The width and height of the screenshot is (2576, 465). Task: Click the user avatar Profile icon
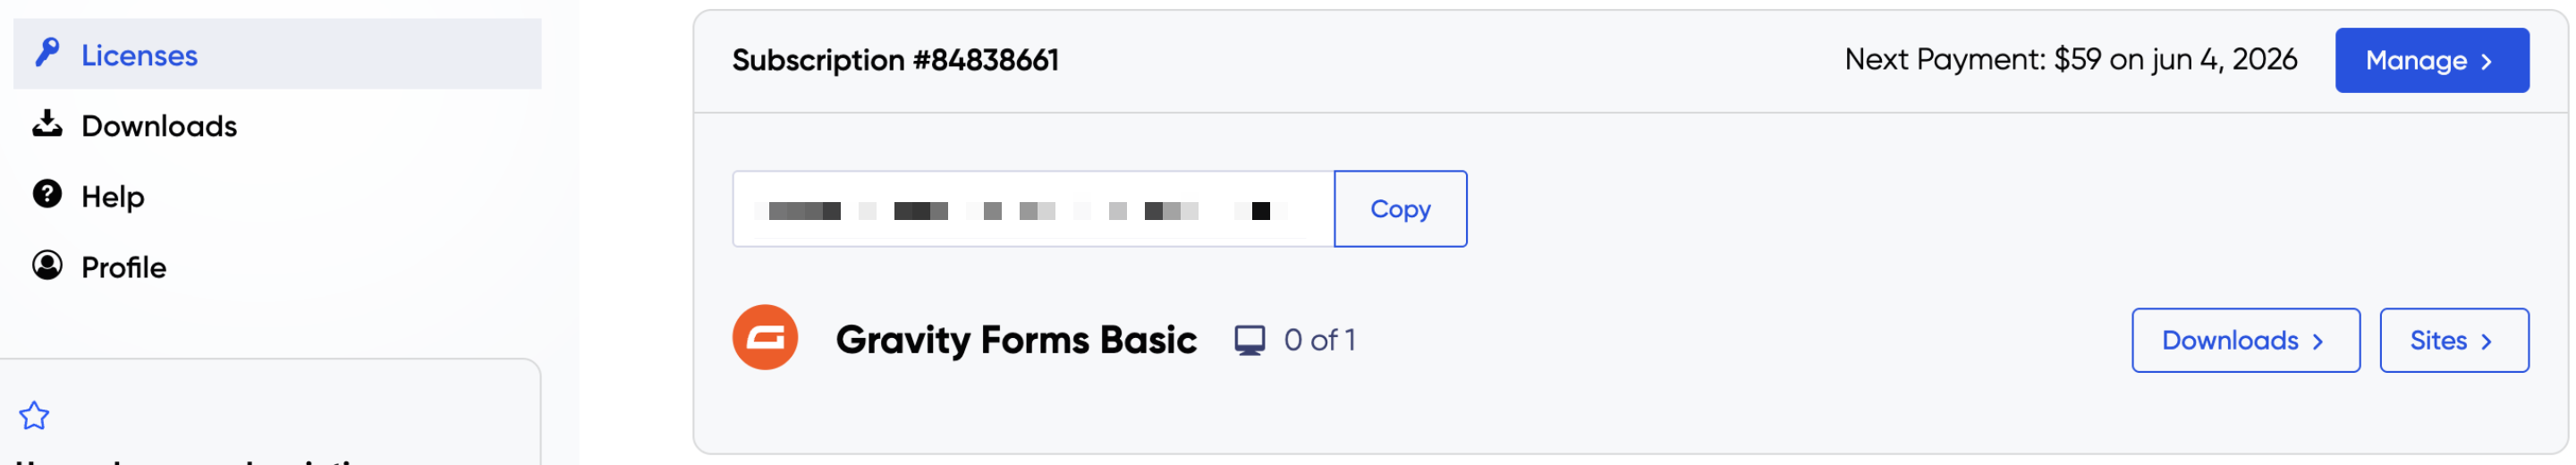point(47,265)
